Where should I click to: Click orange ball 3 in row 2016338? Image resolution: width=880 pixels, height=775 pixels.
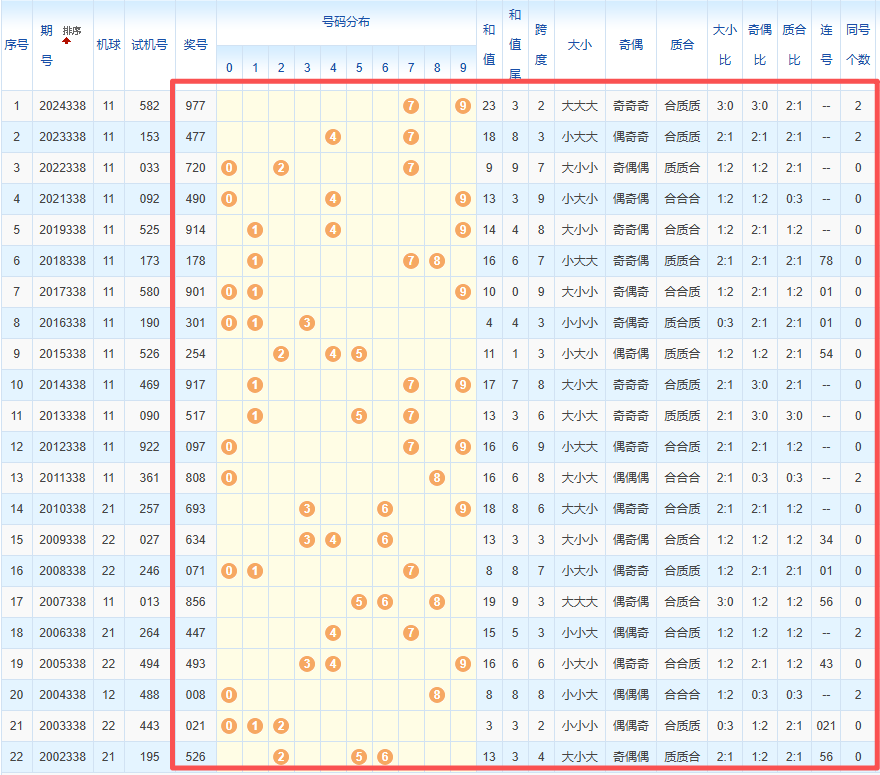307,322
